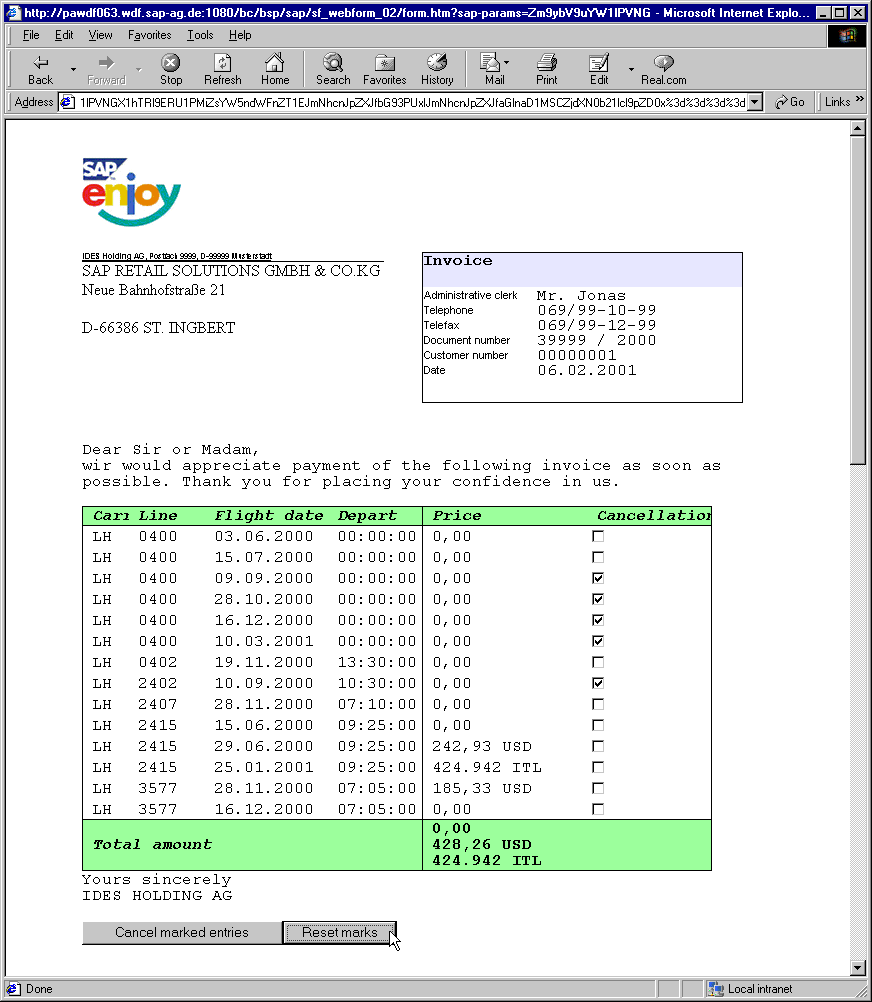Screen dimensions: 872x1002
Task: Check cancellation for 242,93 USD flight
Action: pyautogui.click(x=598, y=746)
